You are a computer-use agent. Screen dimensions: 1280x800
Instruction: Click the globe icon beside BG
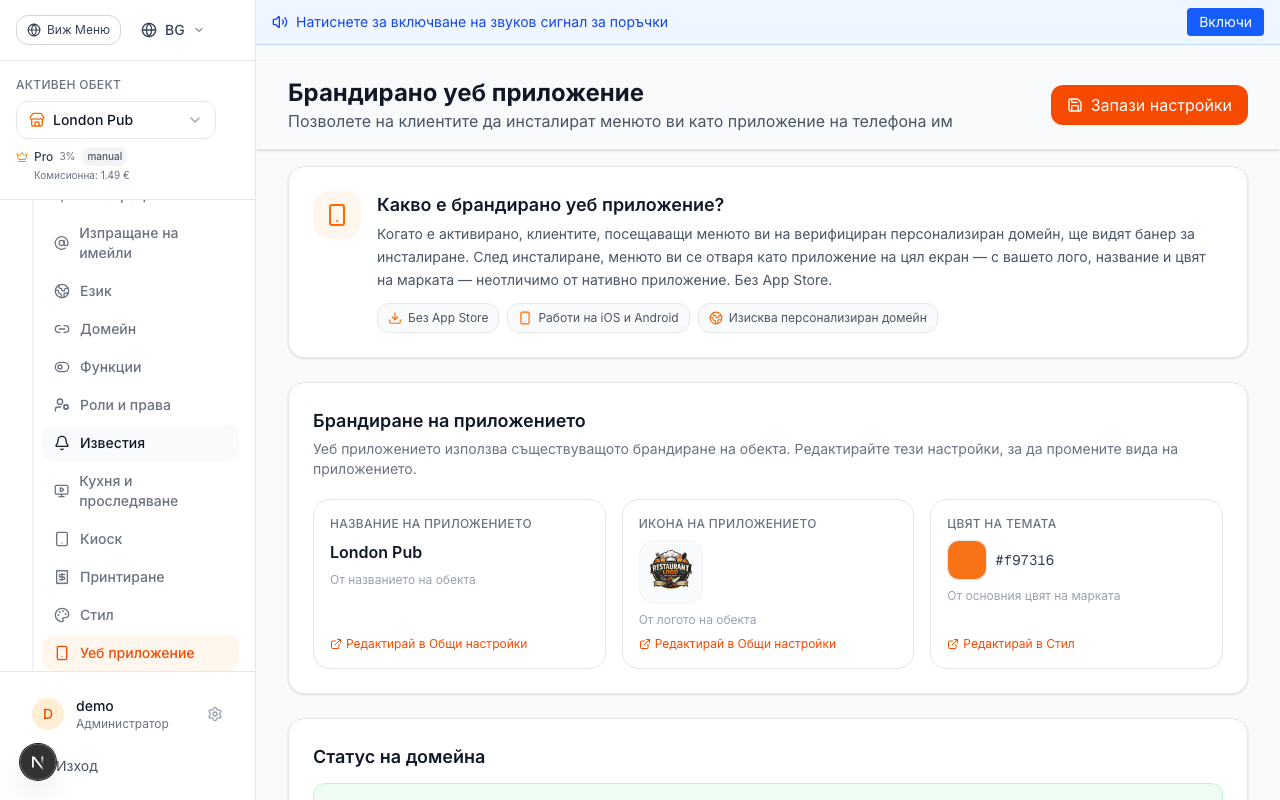(149, 30)
